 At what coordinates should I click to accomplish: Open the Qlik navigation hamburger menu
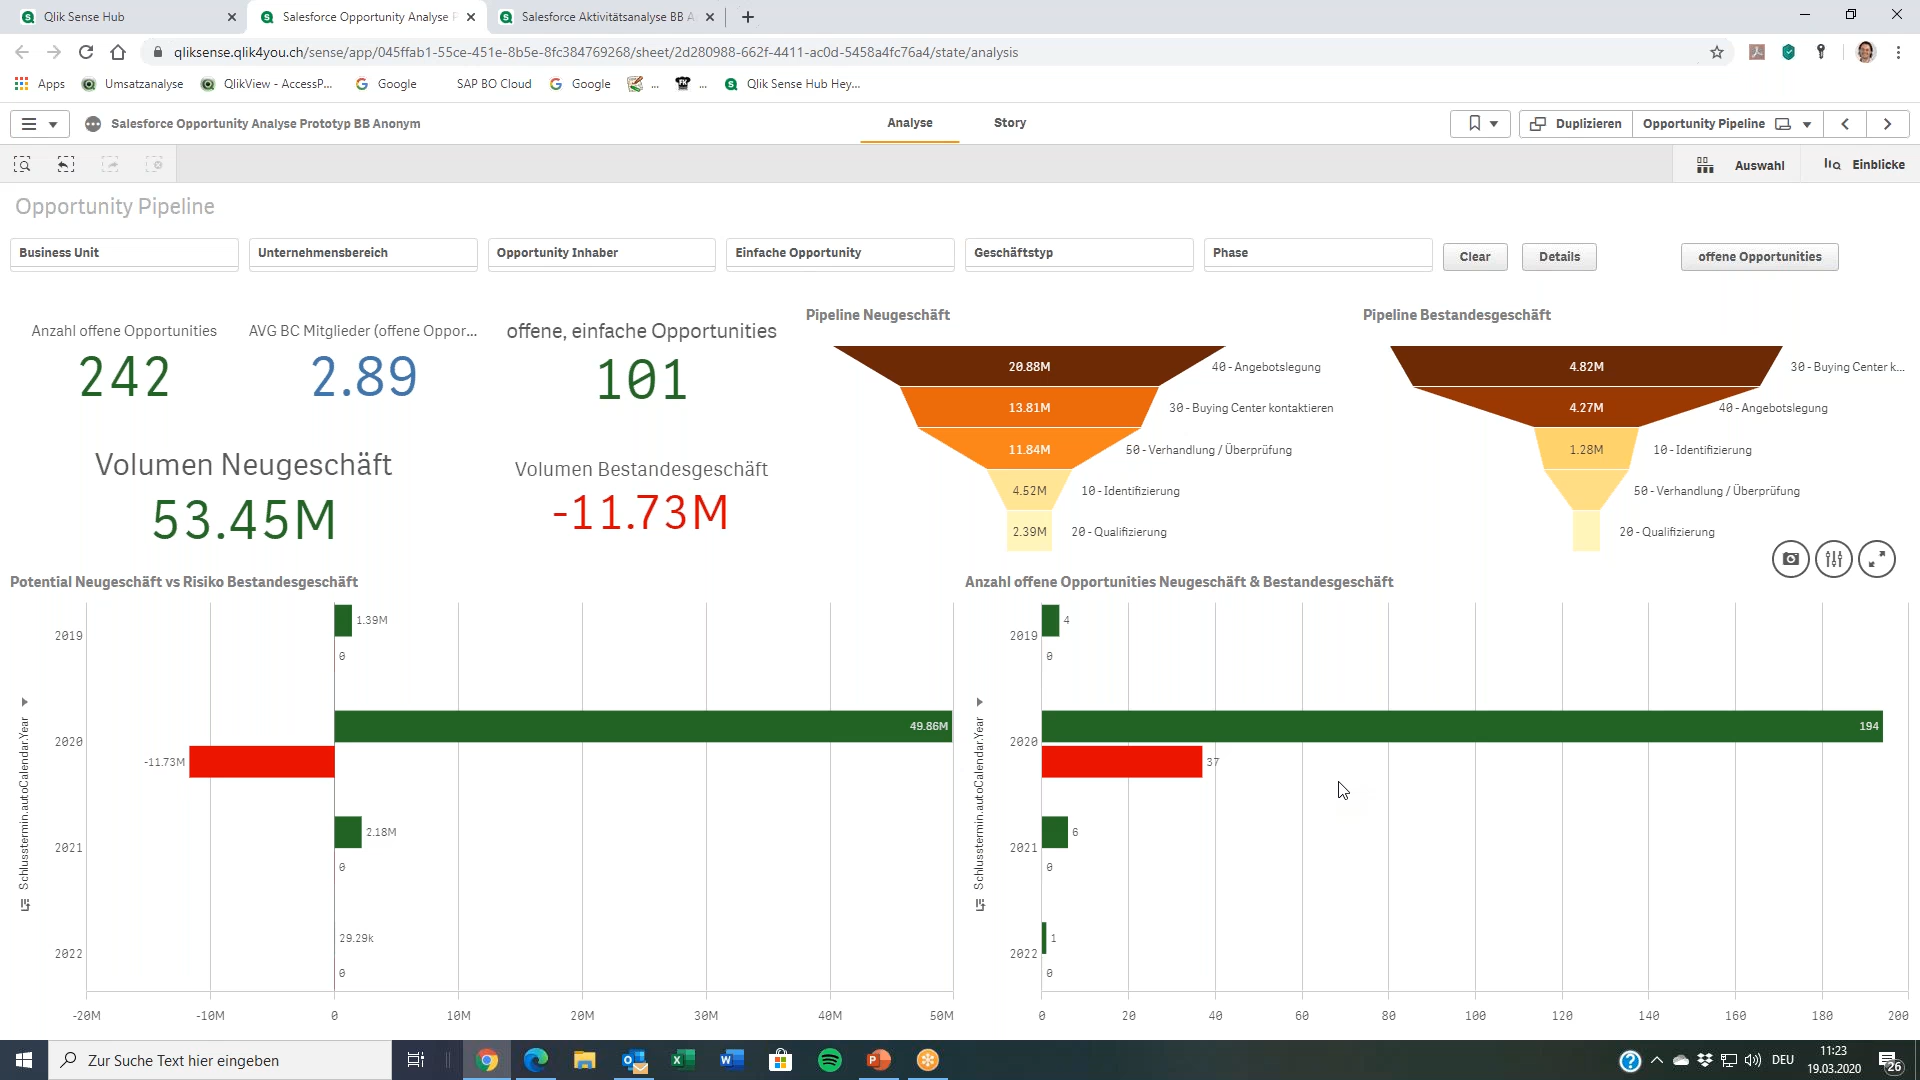tap(39, 124)
